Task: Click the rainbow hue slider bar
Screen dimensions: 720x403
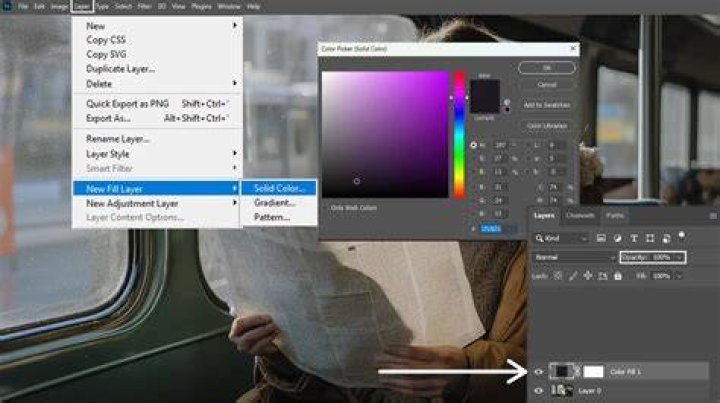Action: click(x=459, y=134)
